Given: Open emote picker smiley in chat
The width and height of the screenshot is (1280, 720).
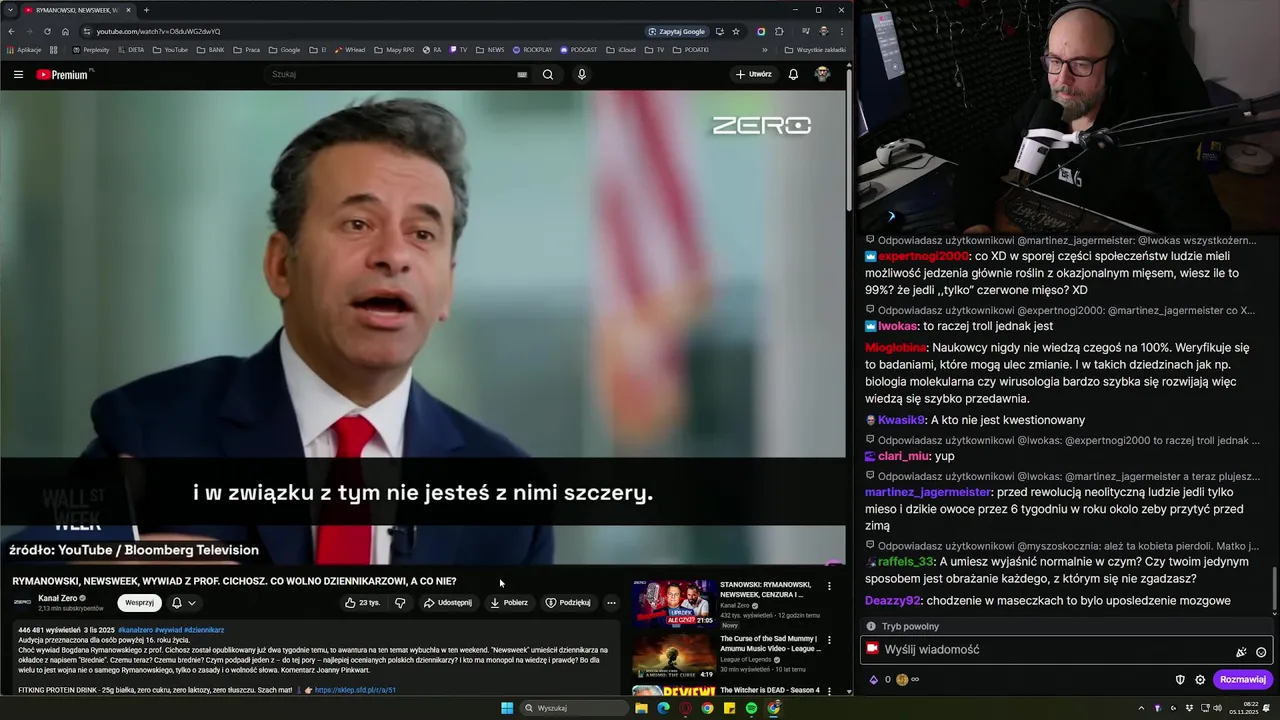Looking at the screenshot, I should [1261, 652].
